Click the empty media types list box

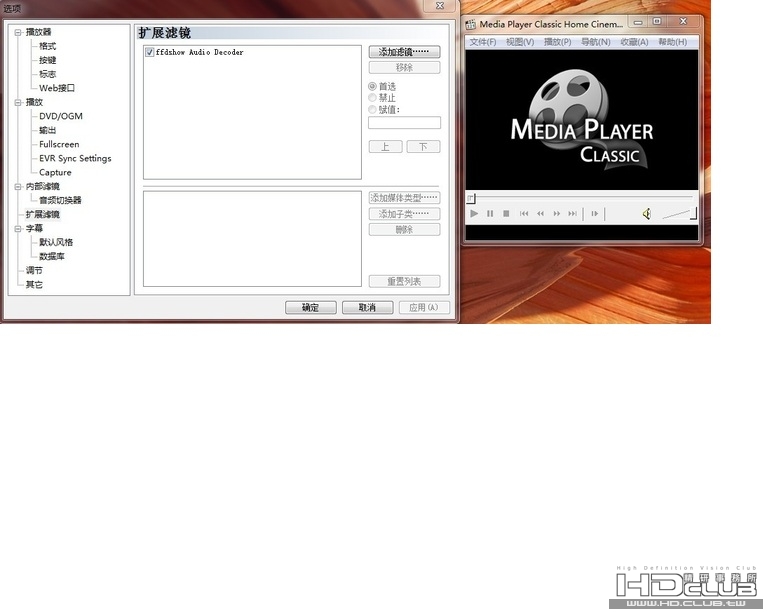click(252, 239)
